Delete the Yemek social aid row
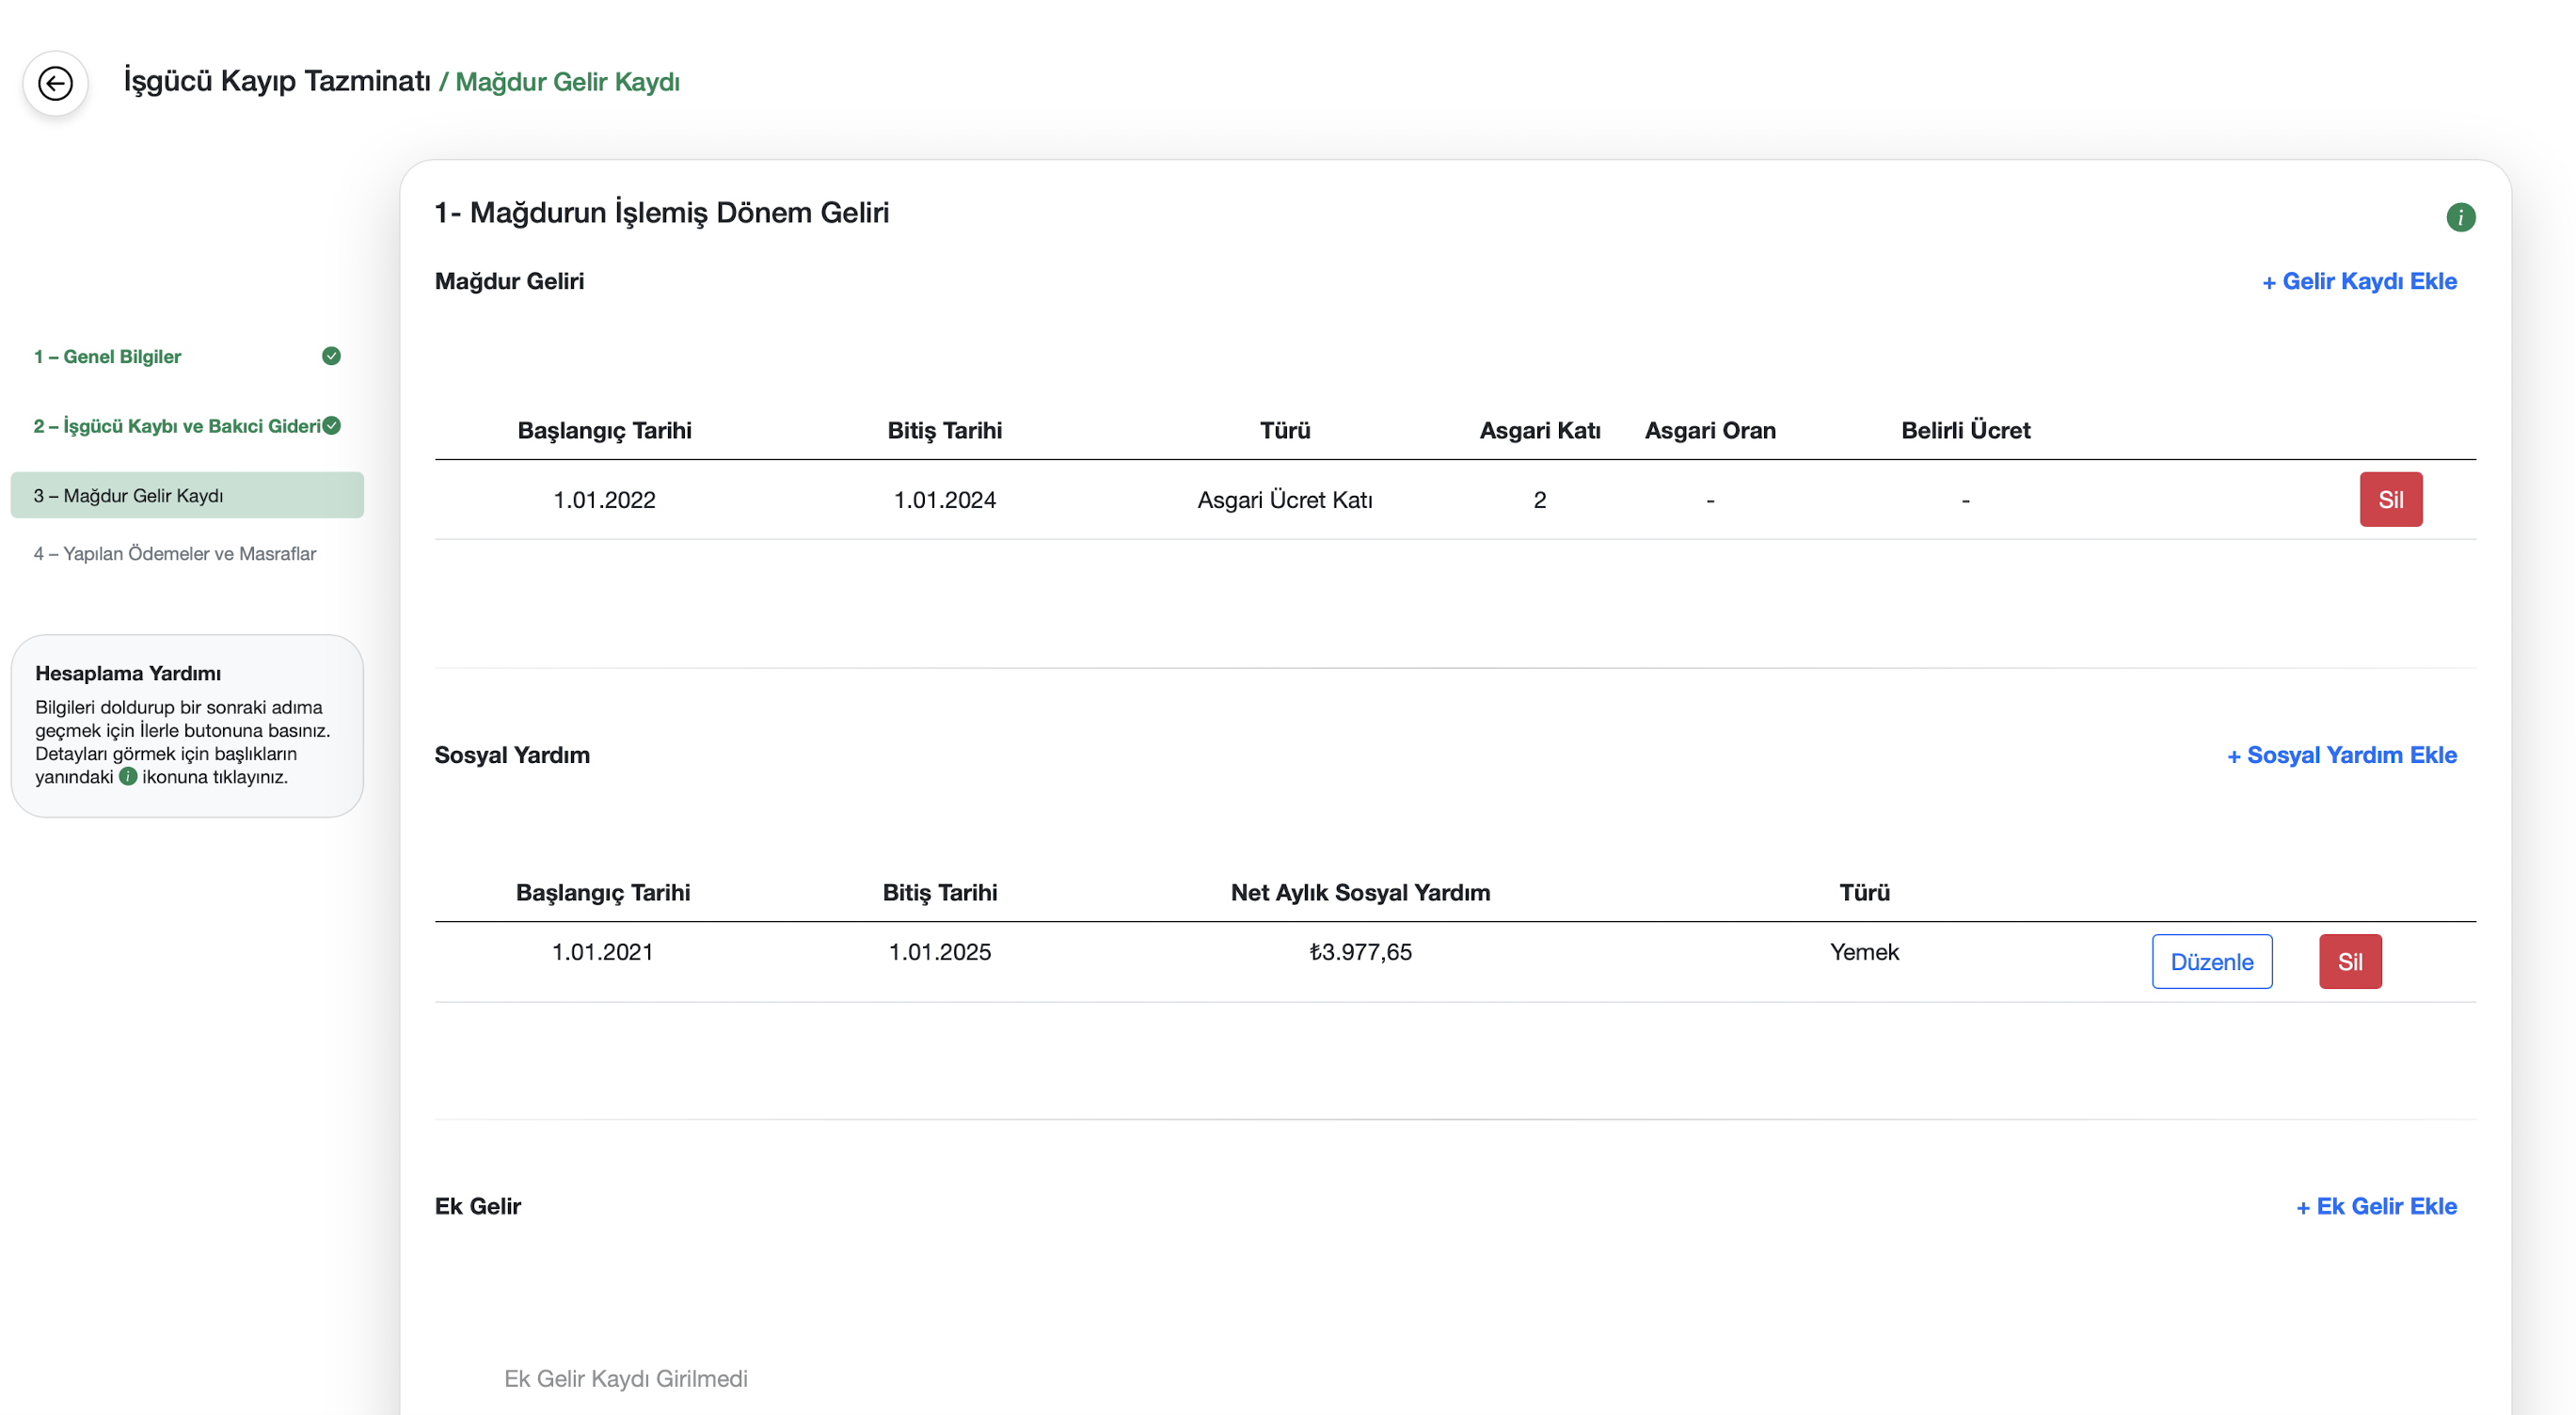Image resolution: width=2576 pixels, height=1415 pixels. [2349, 962]
